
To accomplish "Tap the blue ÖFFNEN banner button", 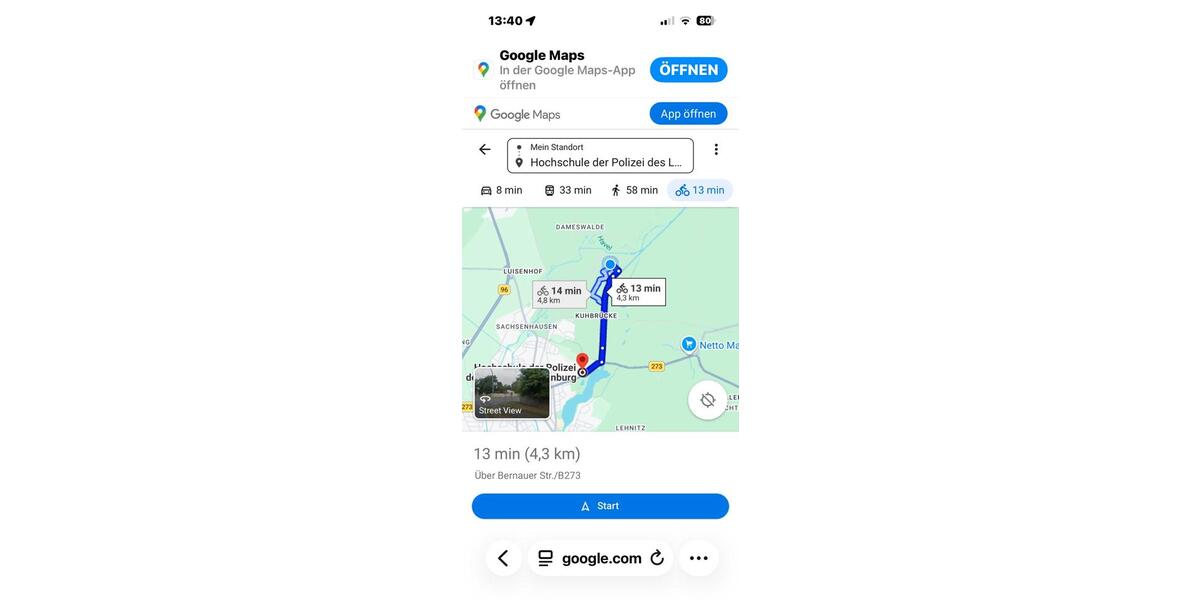I will click(689, 70).
